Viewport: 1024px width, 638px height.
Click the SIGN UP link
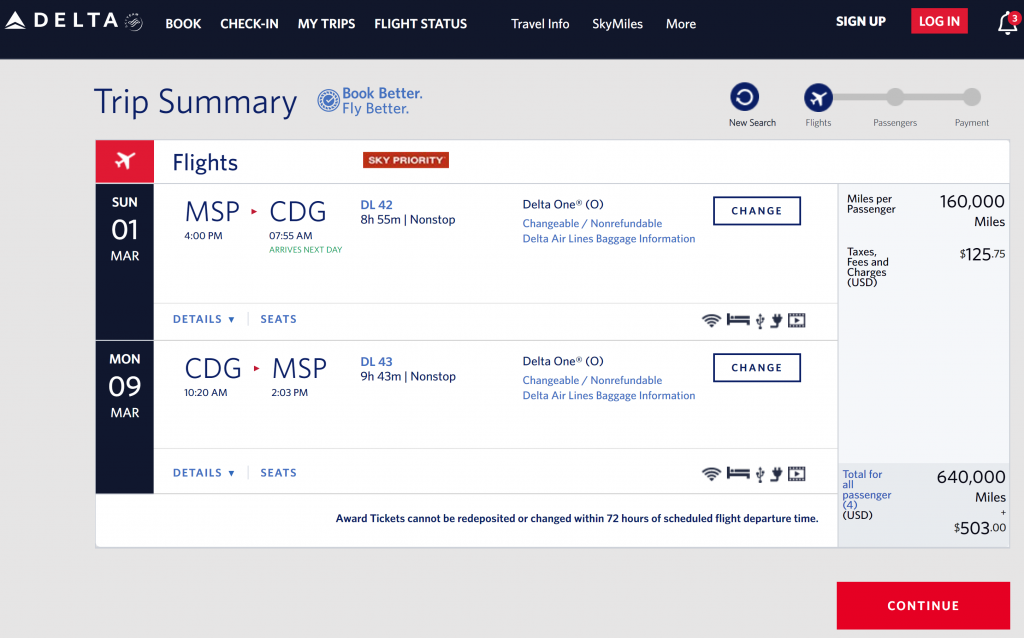(x=861, y=22)
